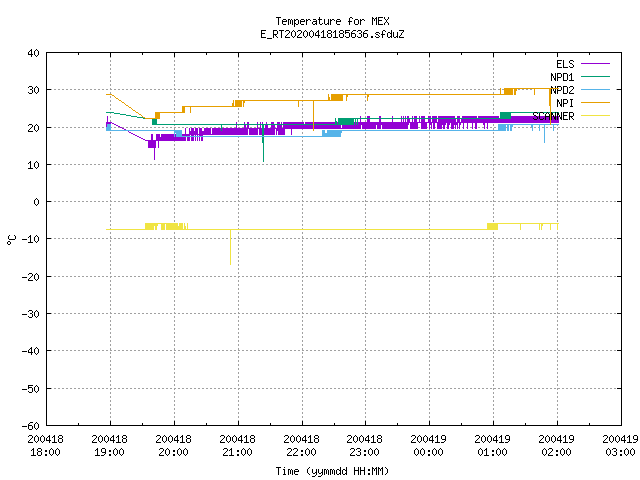Pick the purple ELS legend line sample
This screenshot has width=640, height=480.
595,64
